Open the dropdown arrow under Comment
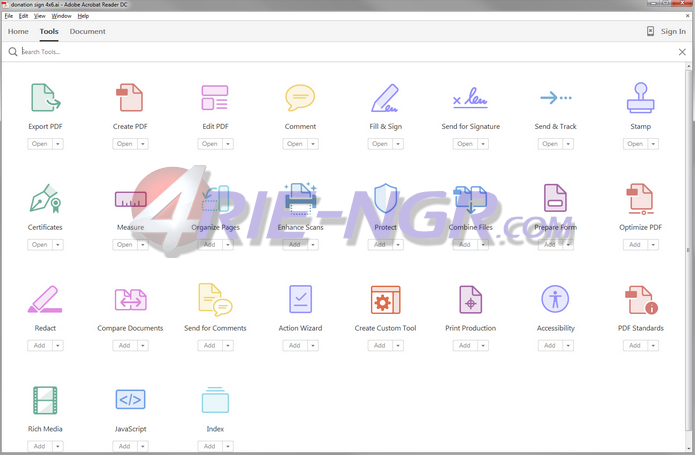 313,144
